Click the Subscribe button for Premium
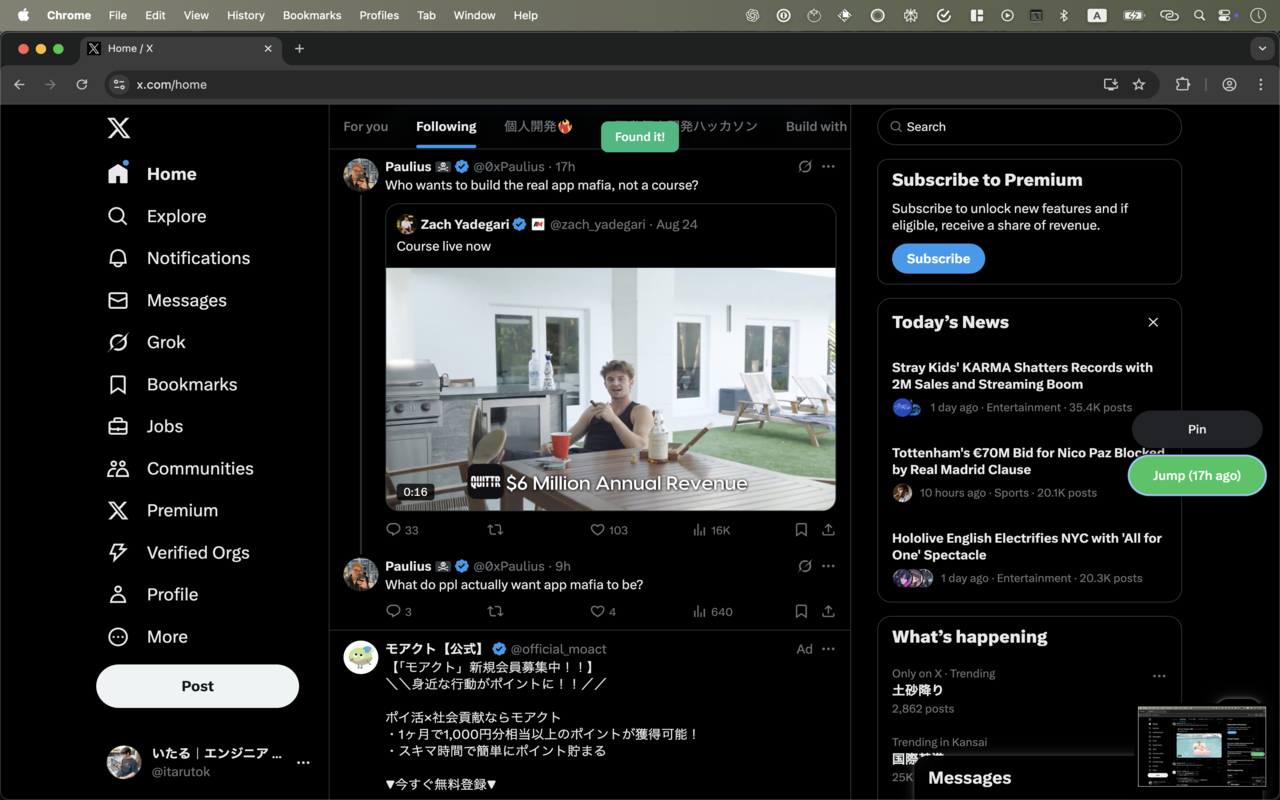This screenshot has width=1280, height=800. [938, 258]
